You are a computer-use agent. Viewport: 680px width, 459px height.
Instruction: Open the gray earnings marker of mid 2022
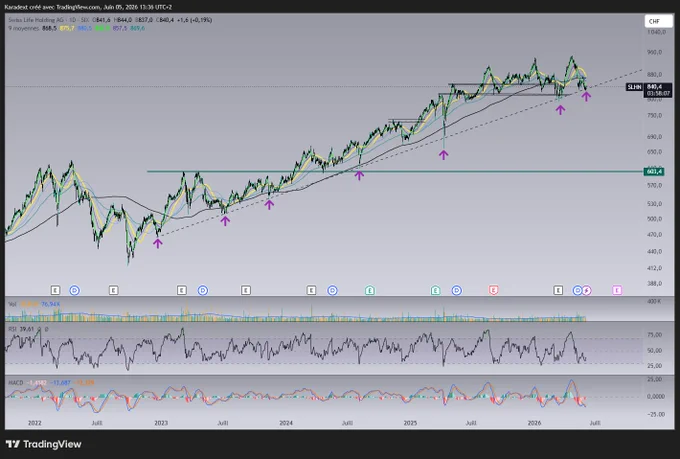pos(114,290)
